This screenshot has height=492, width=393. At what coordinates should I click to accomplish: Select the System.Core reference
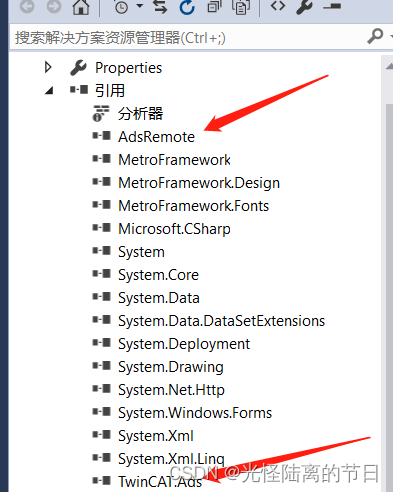coord(158,275)
